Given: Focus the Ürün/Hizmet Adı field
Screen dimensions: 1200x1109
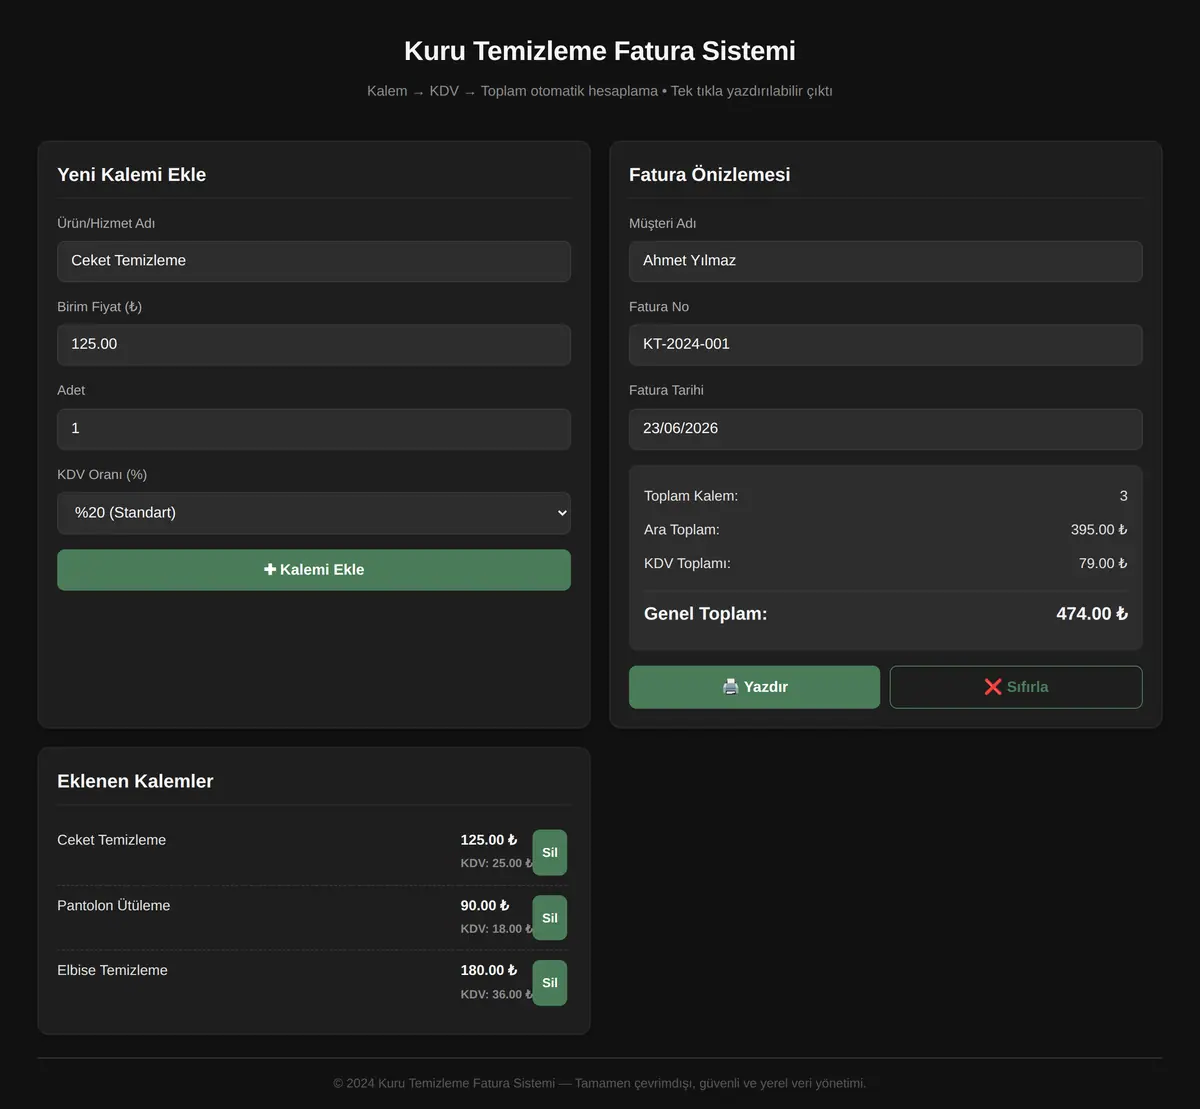Looking at the screenshot, I should click(314, 261).
